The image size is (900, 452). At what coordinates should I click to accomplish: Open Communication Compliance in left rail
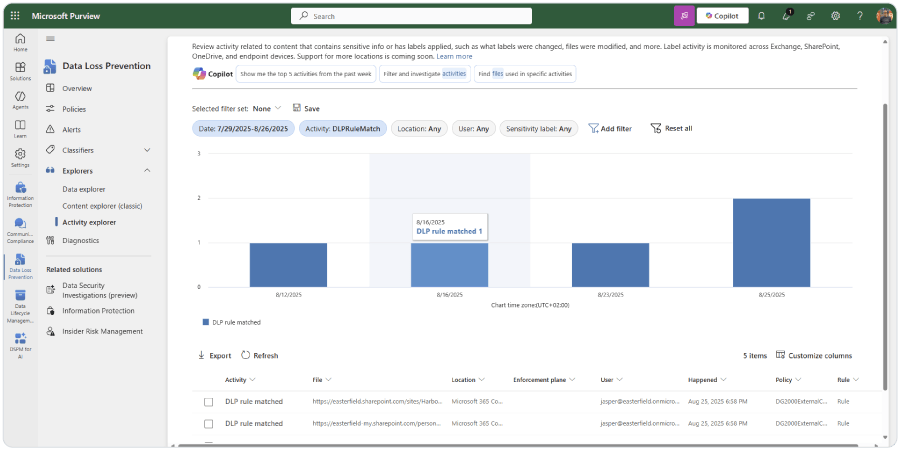click(x=20, y=231)
